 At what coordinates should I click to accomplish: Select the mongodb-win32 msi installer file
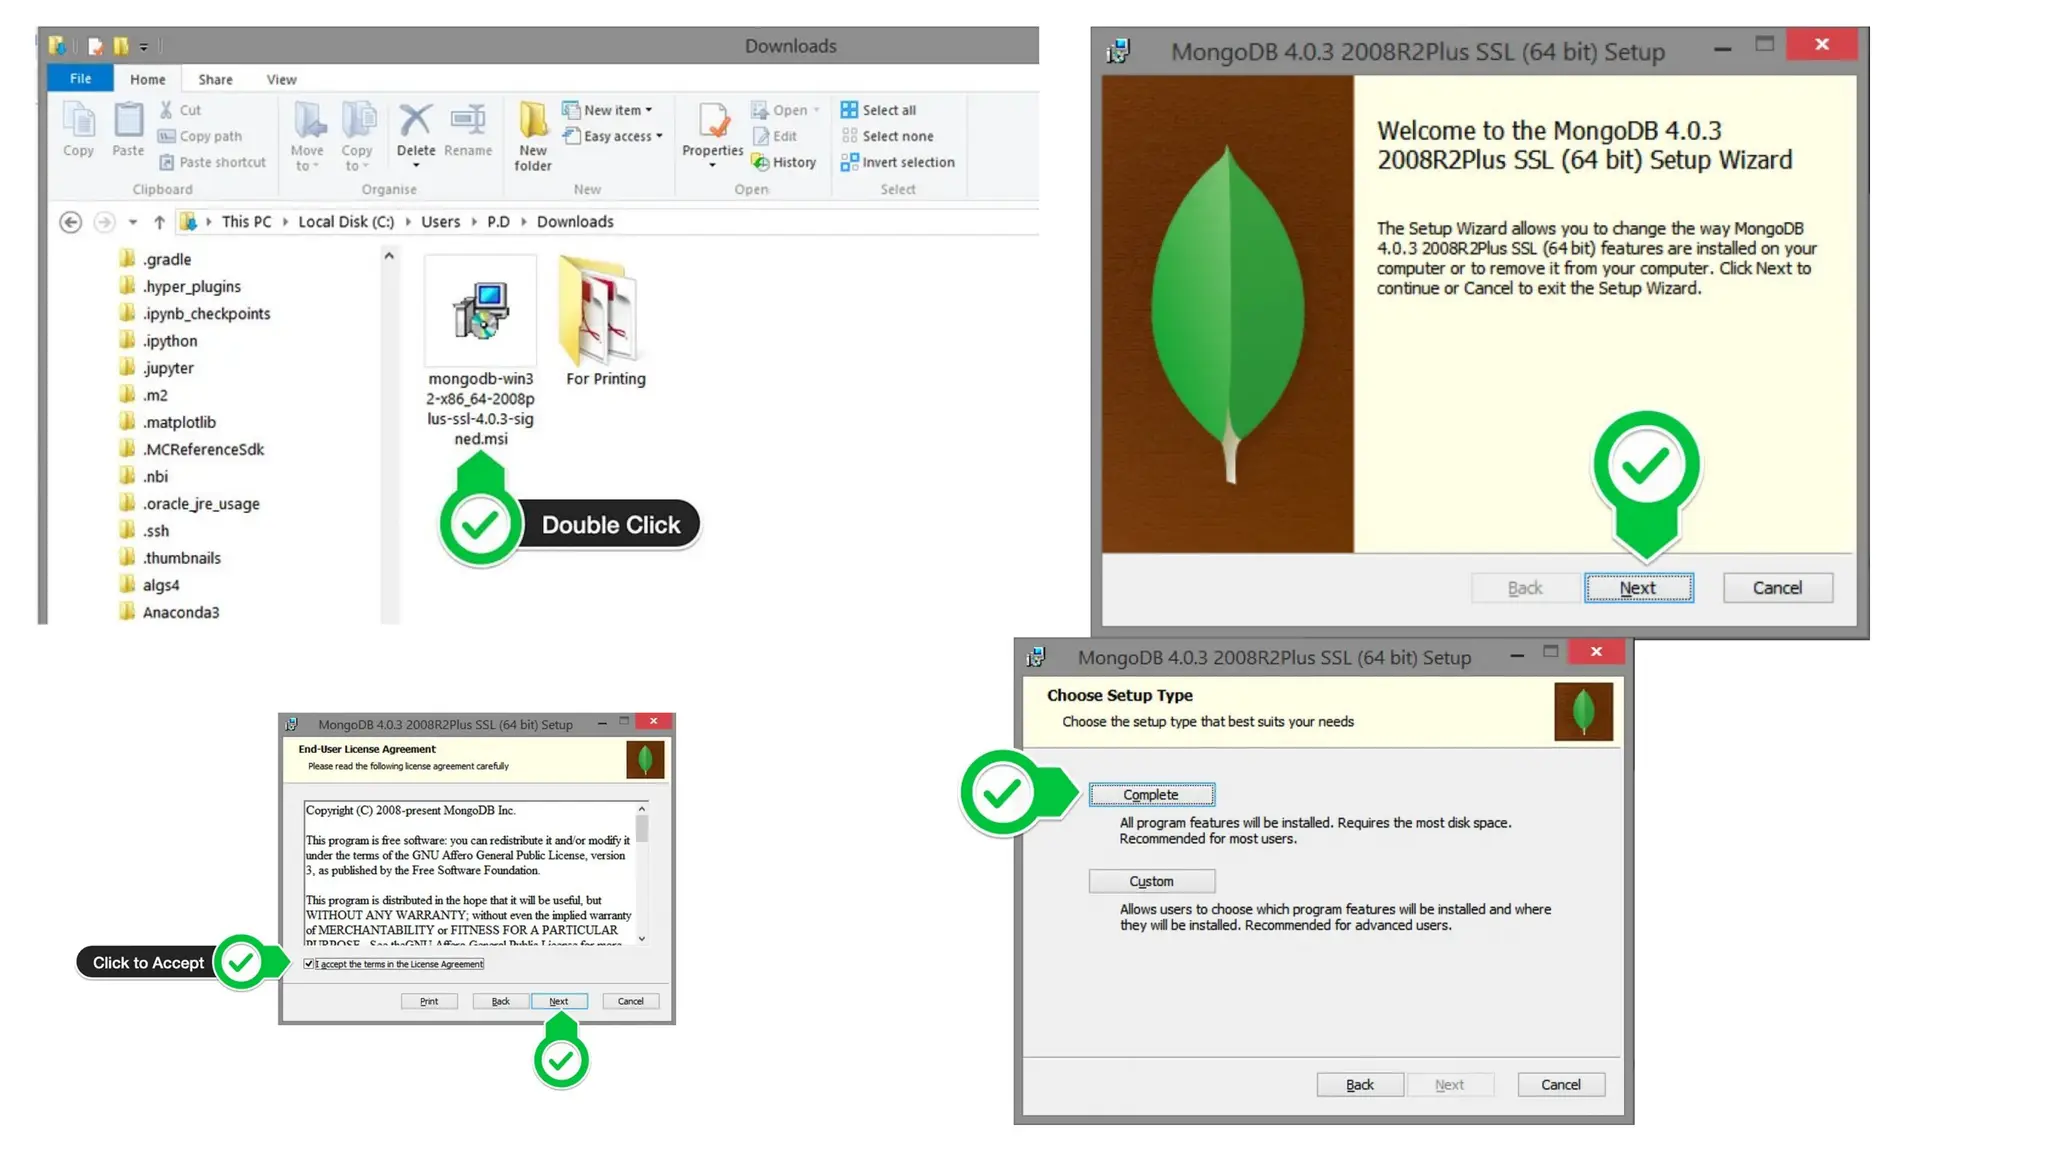pyautogui.click(x=480, y=312)
